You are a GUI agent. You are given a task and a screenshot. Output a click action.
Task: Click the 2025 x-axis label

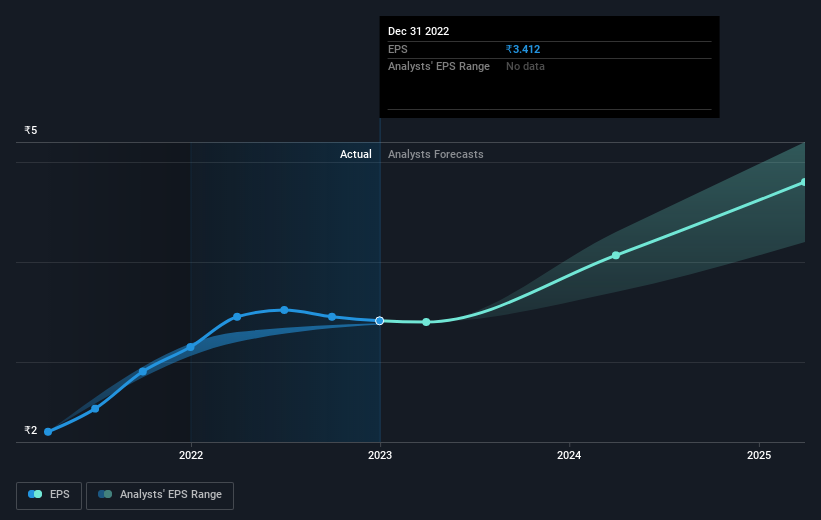click(x=759, y=455)
